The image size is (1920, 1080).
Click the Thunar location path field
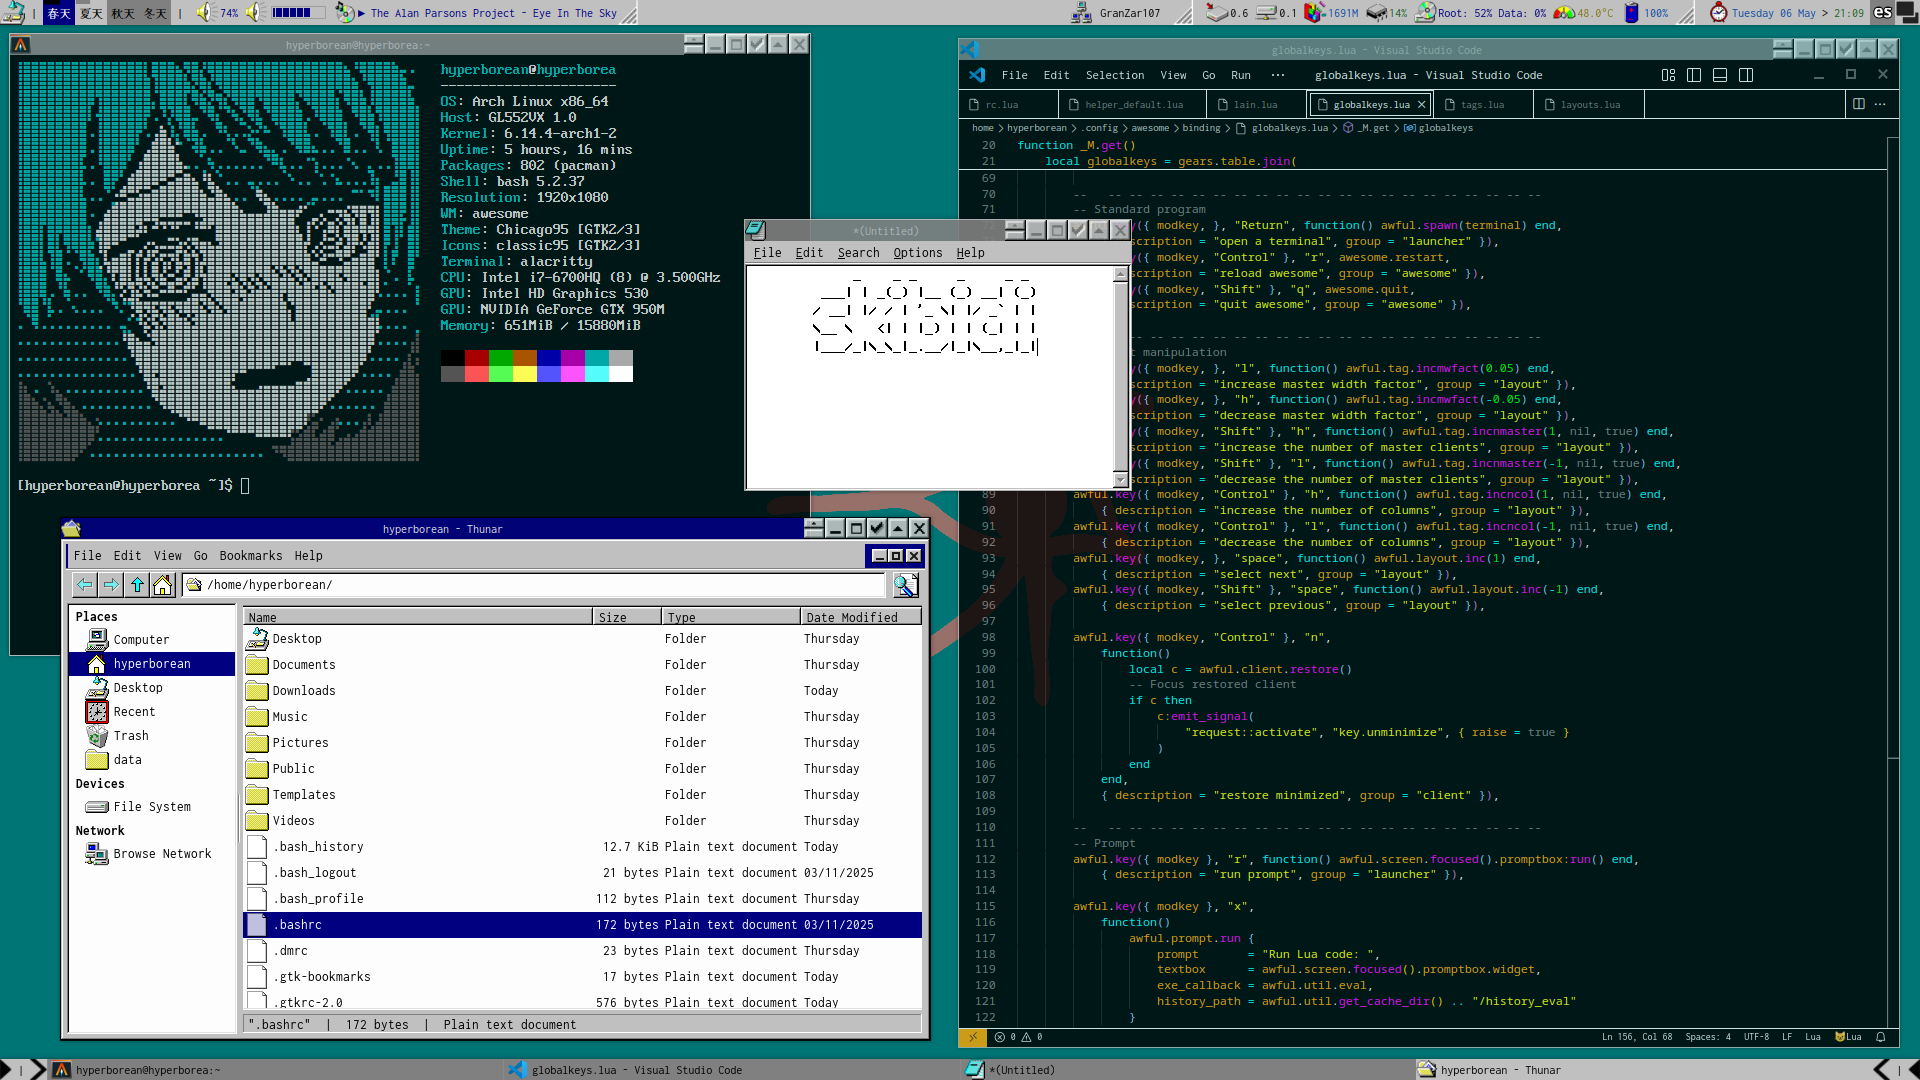[535, 585]
